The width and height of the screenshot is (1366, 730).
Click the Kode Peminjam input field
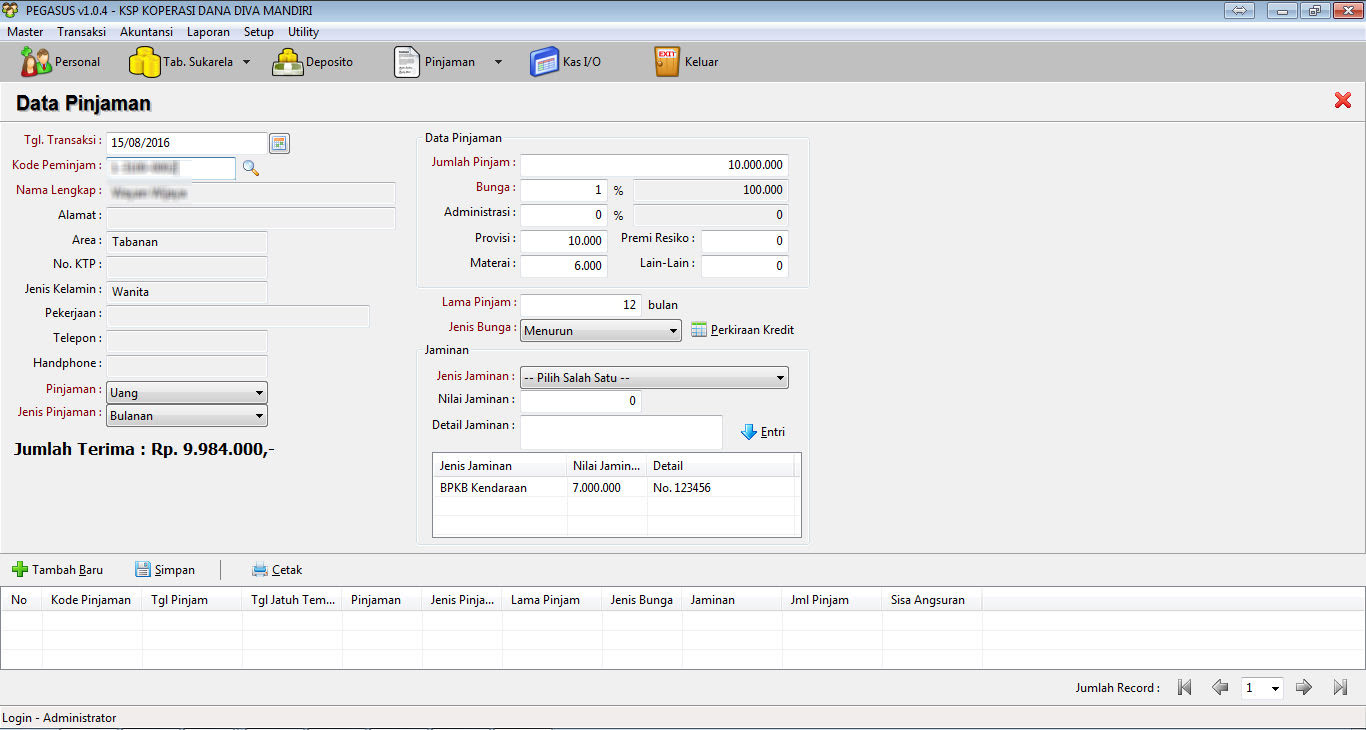171,168
